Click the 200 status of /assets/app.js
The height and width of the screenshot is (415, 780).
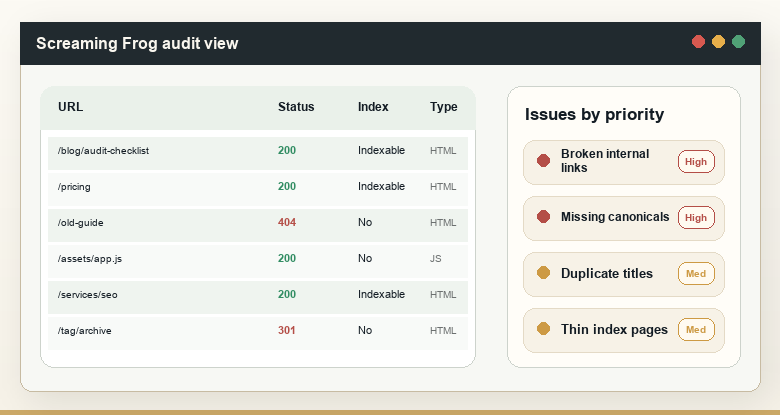coord(287,258)
